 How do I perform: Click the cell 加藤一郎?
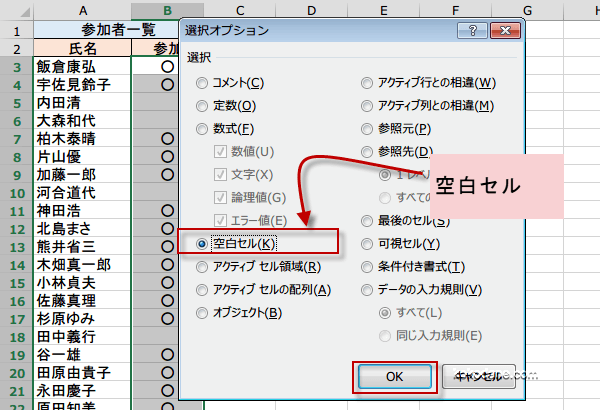[82, 175]
